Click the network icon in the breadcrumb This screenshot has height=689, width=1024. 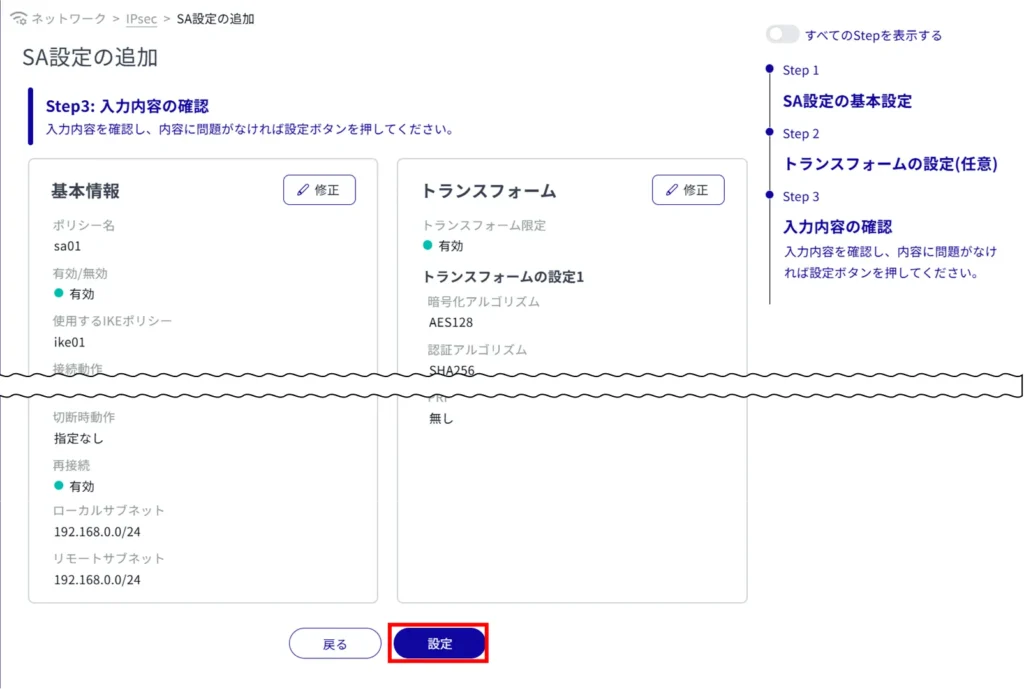[x=17, y=19]
